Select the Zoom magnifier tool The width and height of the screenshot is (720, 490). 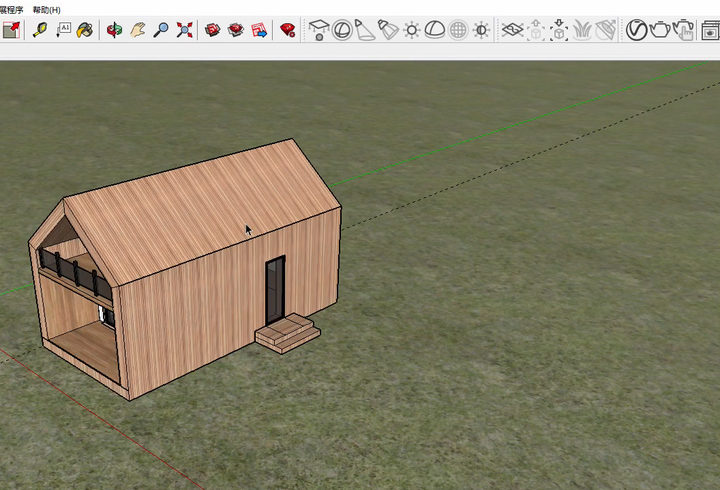click(160, 30)
